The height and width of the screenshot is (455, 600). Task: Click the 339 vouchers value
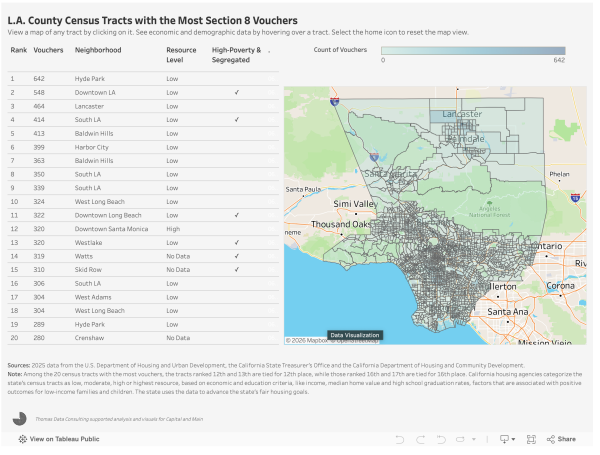point(39,188)
